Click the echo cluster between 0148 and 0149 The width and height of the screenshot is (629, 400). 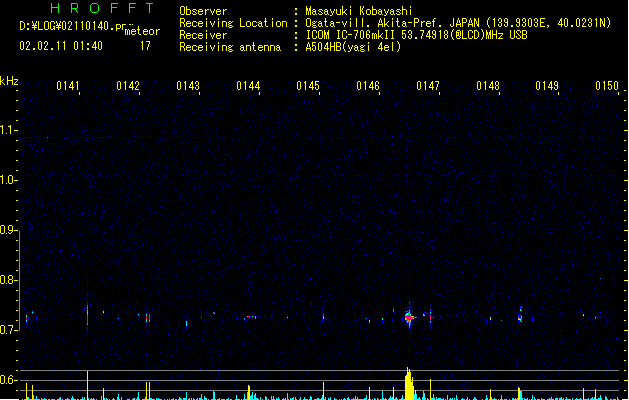[x=520, y=315]
